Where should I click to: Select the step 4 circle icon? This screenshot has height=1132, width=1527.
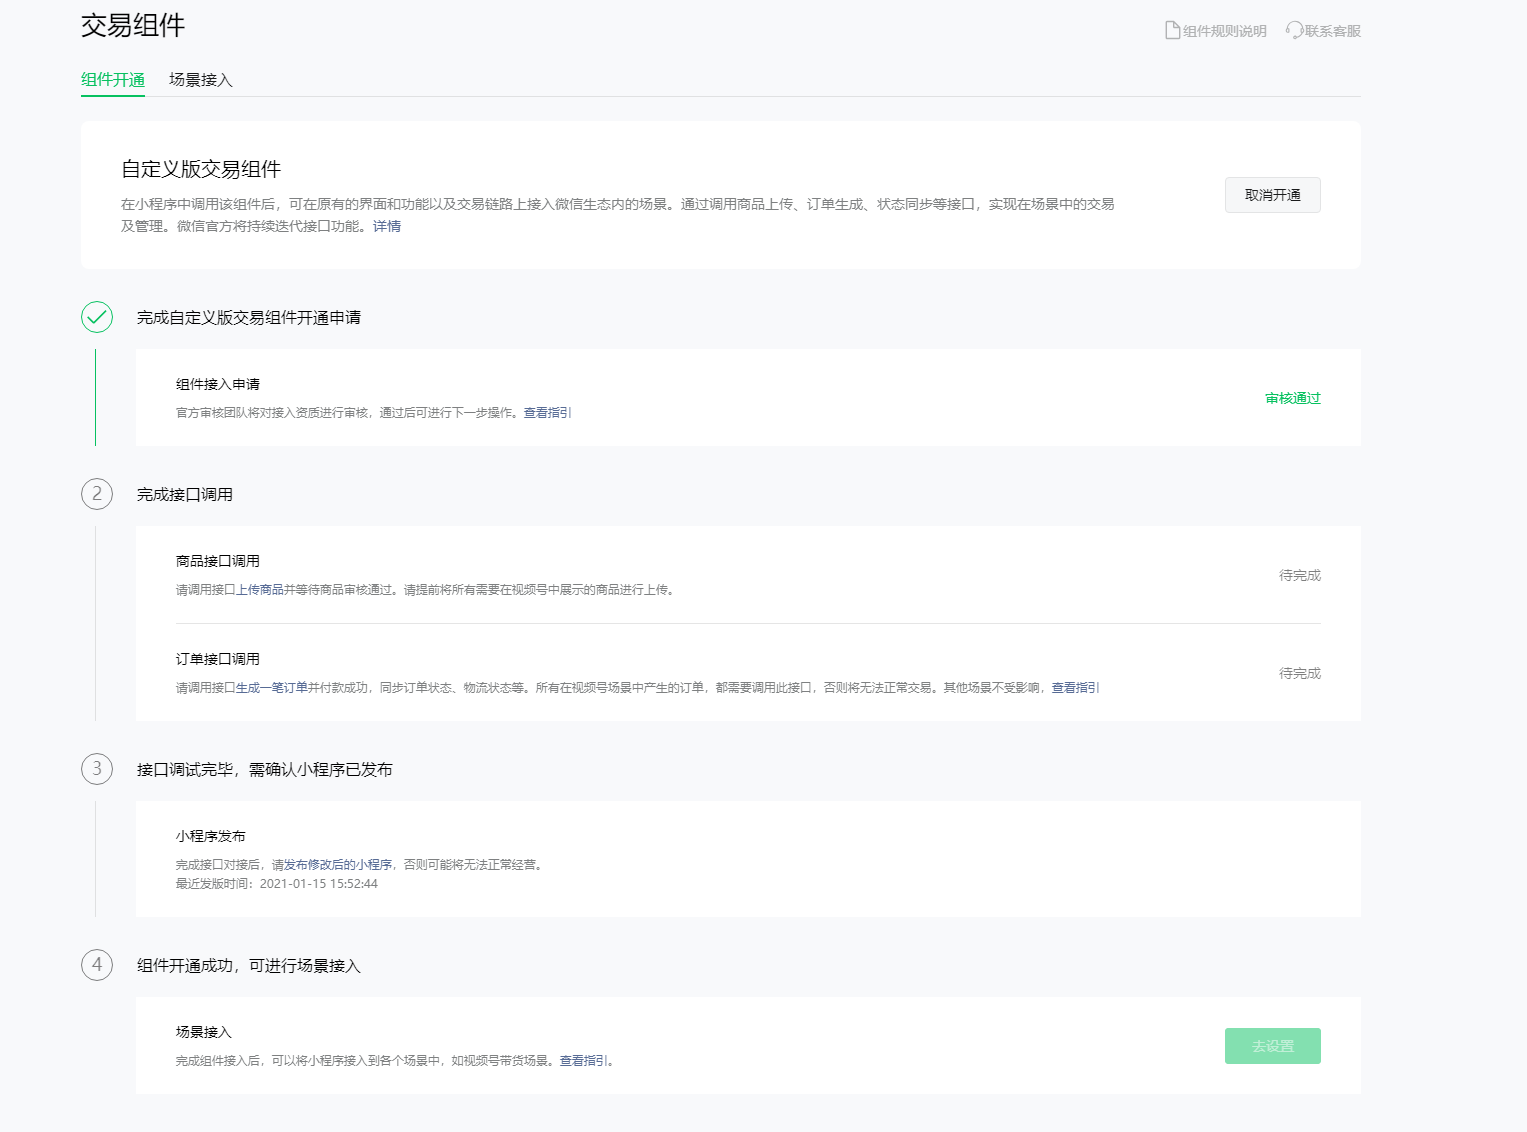click(x=97, y=965)
